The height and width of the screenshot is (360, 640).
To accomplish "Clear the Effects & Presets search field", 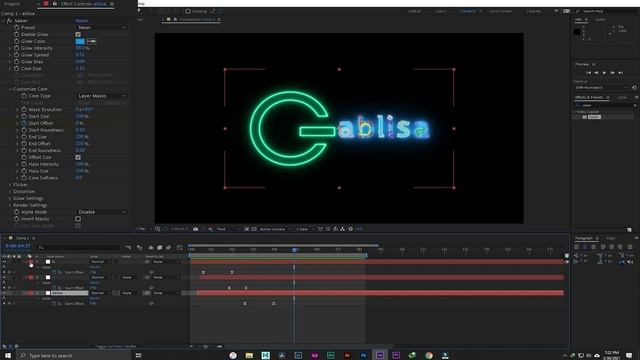I will pos(635,105).
